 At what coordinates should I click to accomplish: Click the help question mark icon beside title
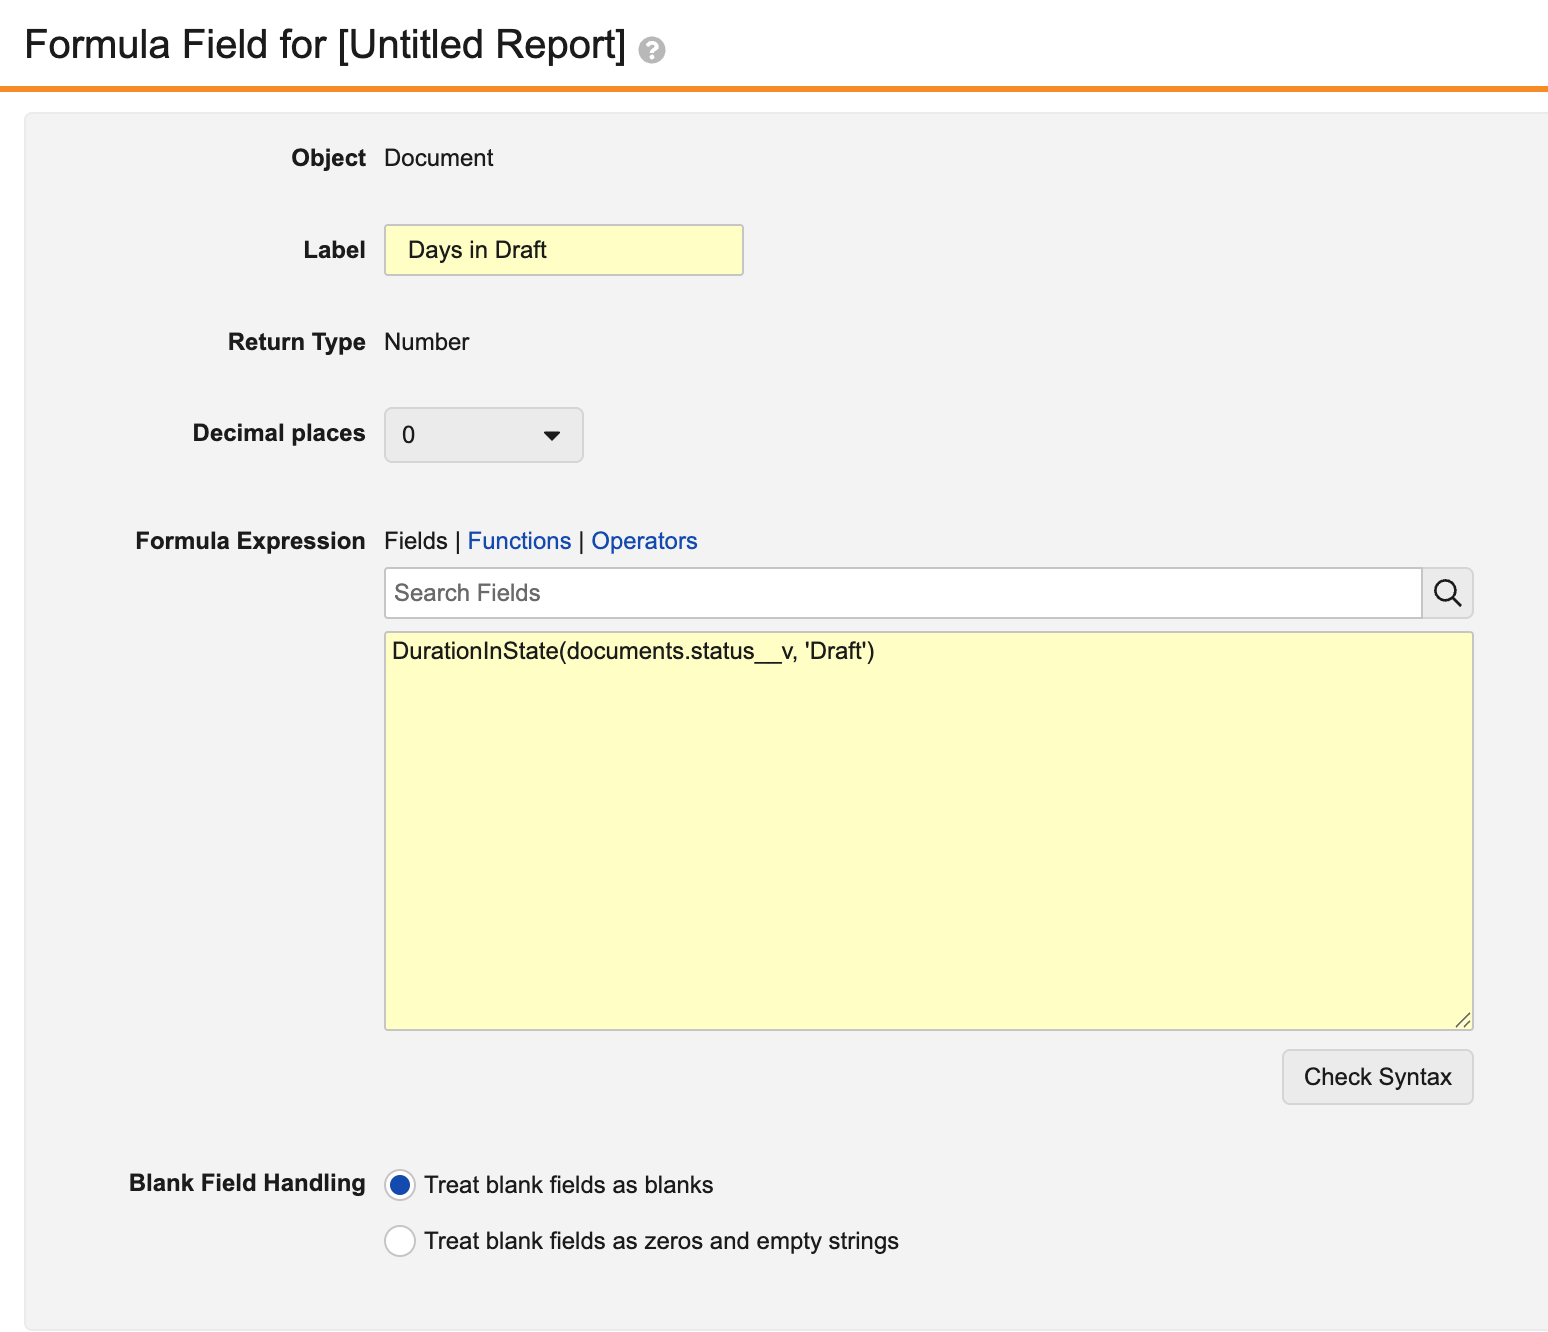pyautogui.click(x=652, y=50)
